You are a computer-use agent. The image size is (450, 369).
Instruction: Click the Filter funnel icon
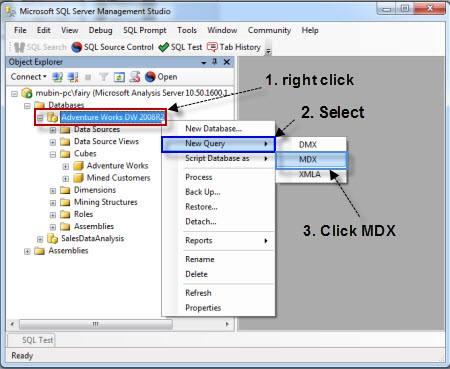104,77
